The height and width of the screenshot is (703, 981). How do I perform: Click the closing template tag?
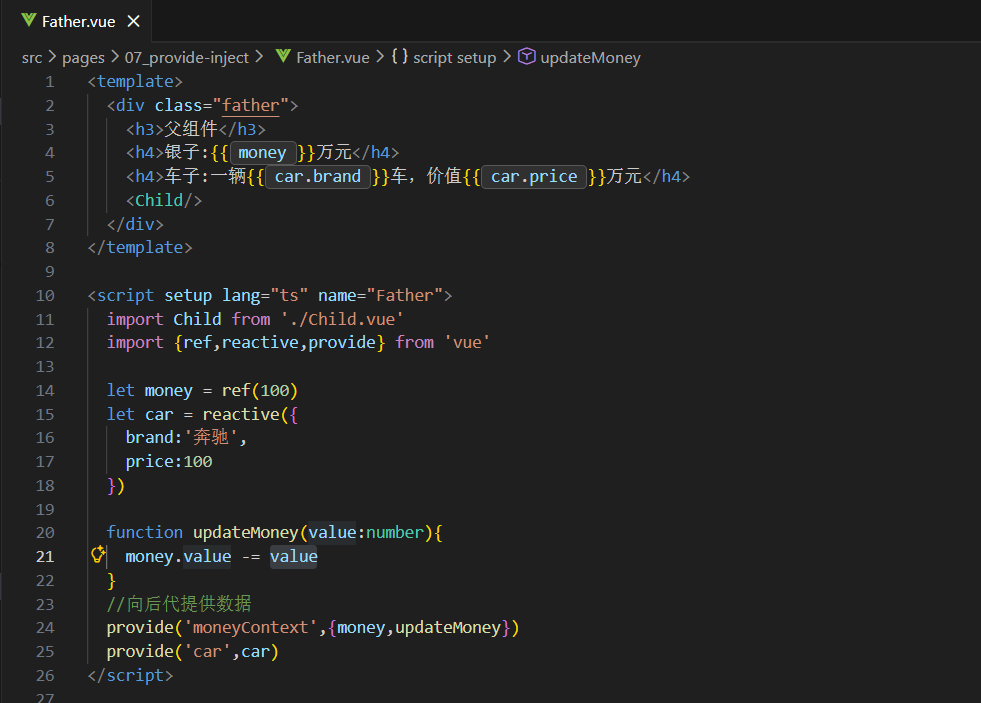coord(140,248)
